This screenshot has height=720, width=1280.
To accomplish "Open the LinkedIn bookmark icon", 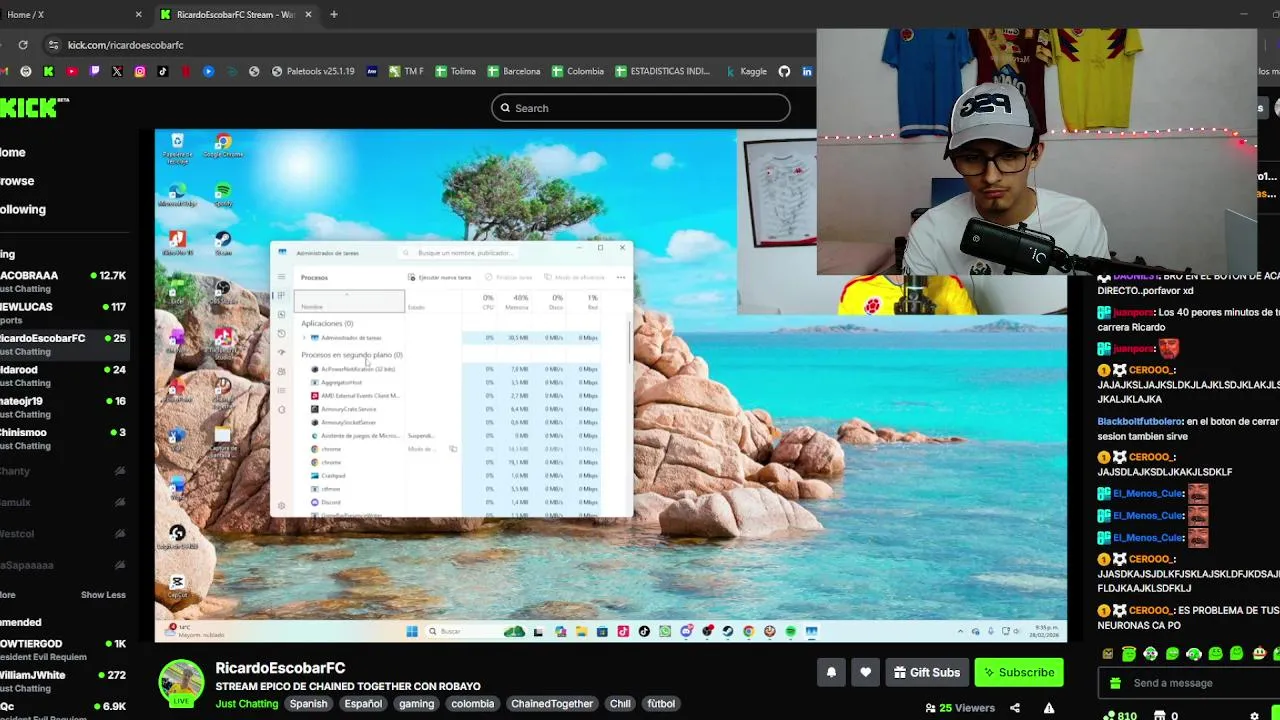I will click(807, 72).
